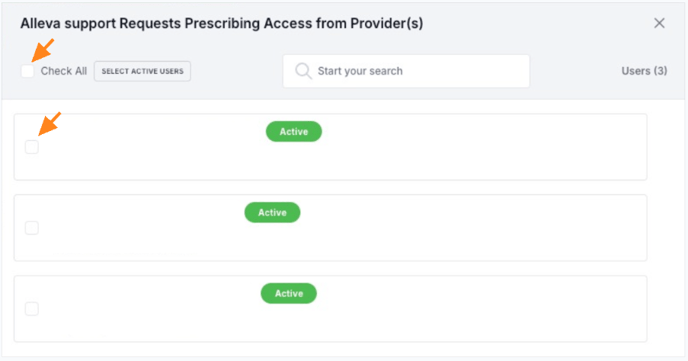This screenshot has height=361, width=688.
Task: Select the third provider's checkbox
Action: point(32,309)
